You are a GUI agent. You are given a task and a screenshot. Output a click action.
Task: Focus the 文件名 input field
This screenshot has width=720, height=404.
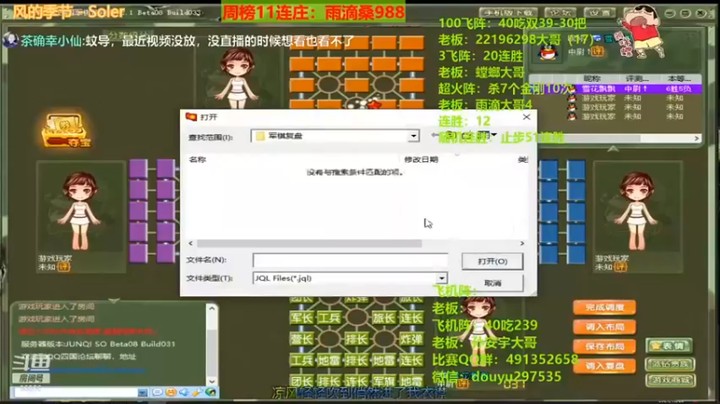[350, 260]
